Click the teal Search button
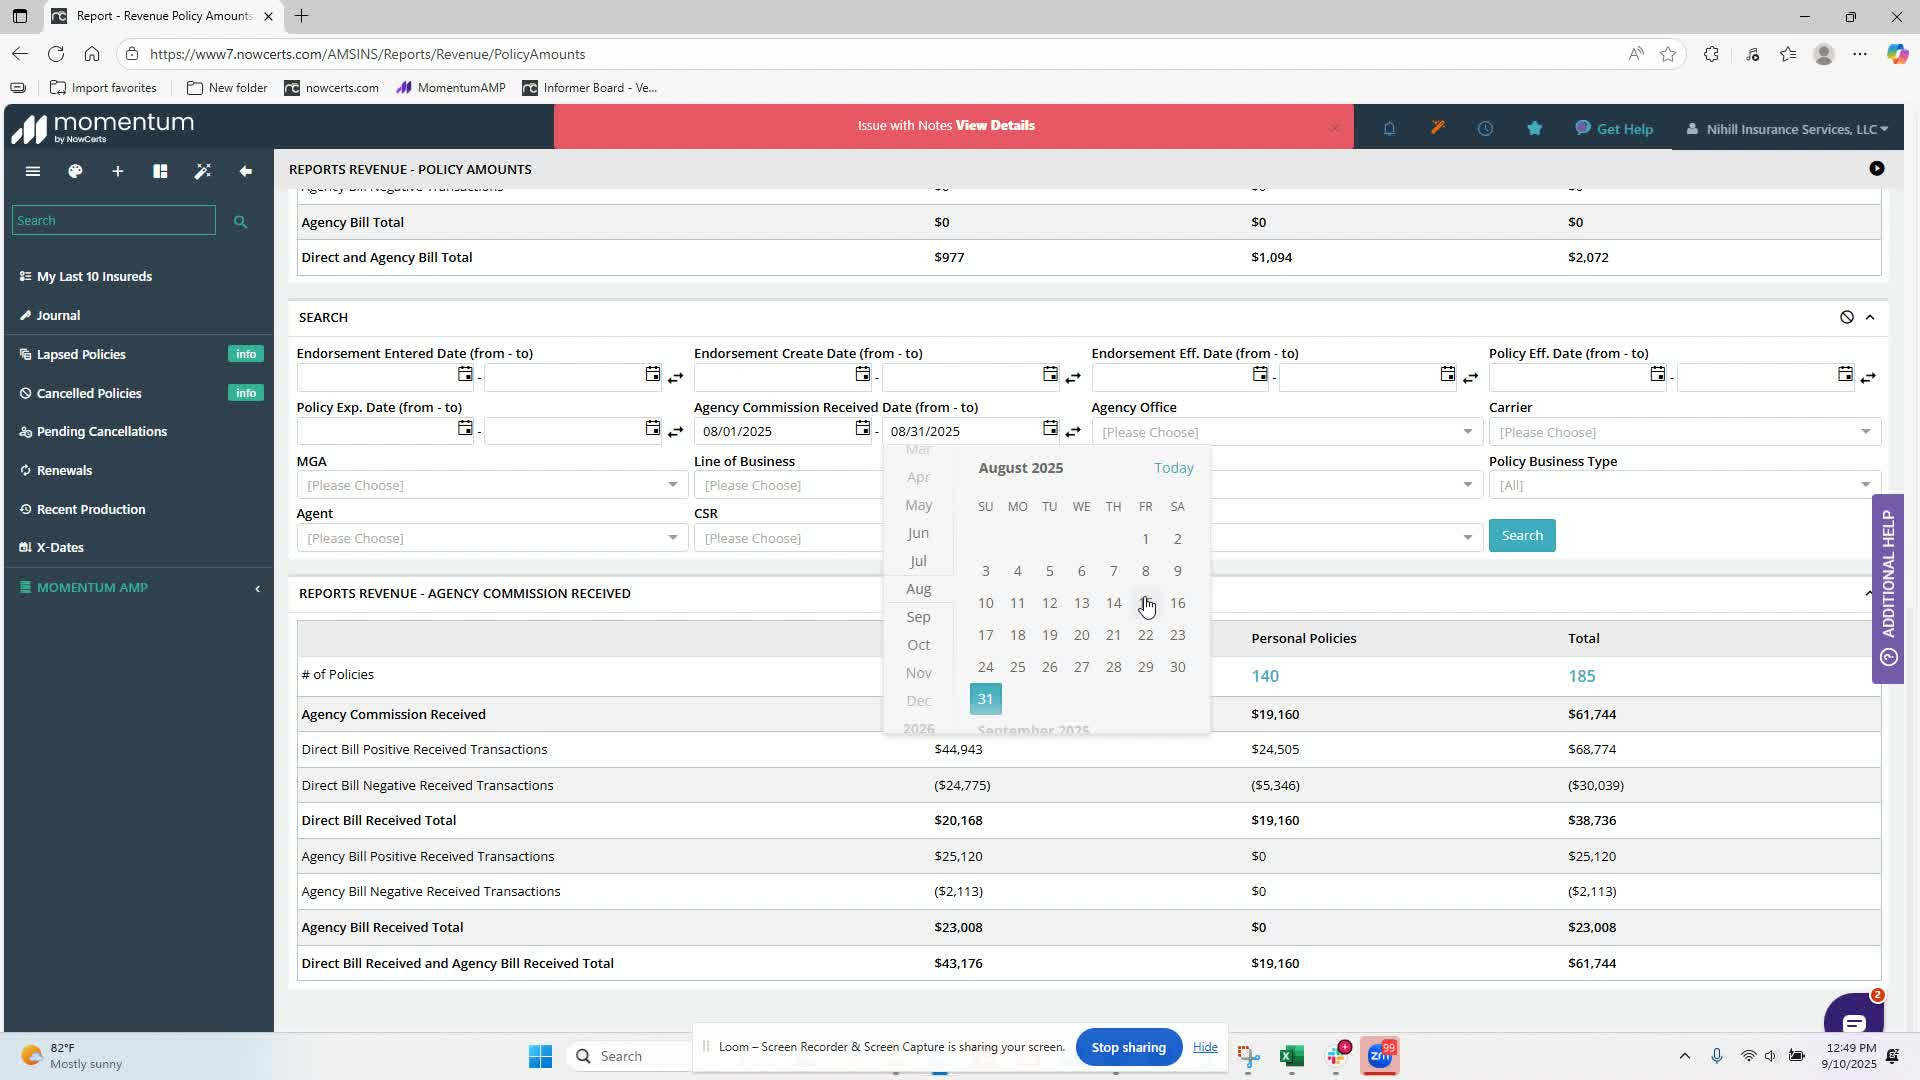The image size is (1920, 1080). (x=1521, y=535)
